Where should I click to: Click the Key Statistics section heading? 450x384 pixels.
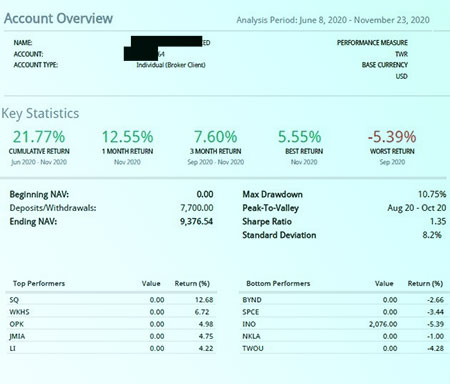tap(40, 113)
